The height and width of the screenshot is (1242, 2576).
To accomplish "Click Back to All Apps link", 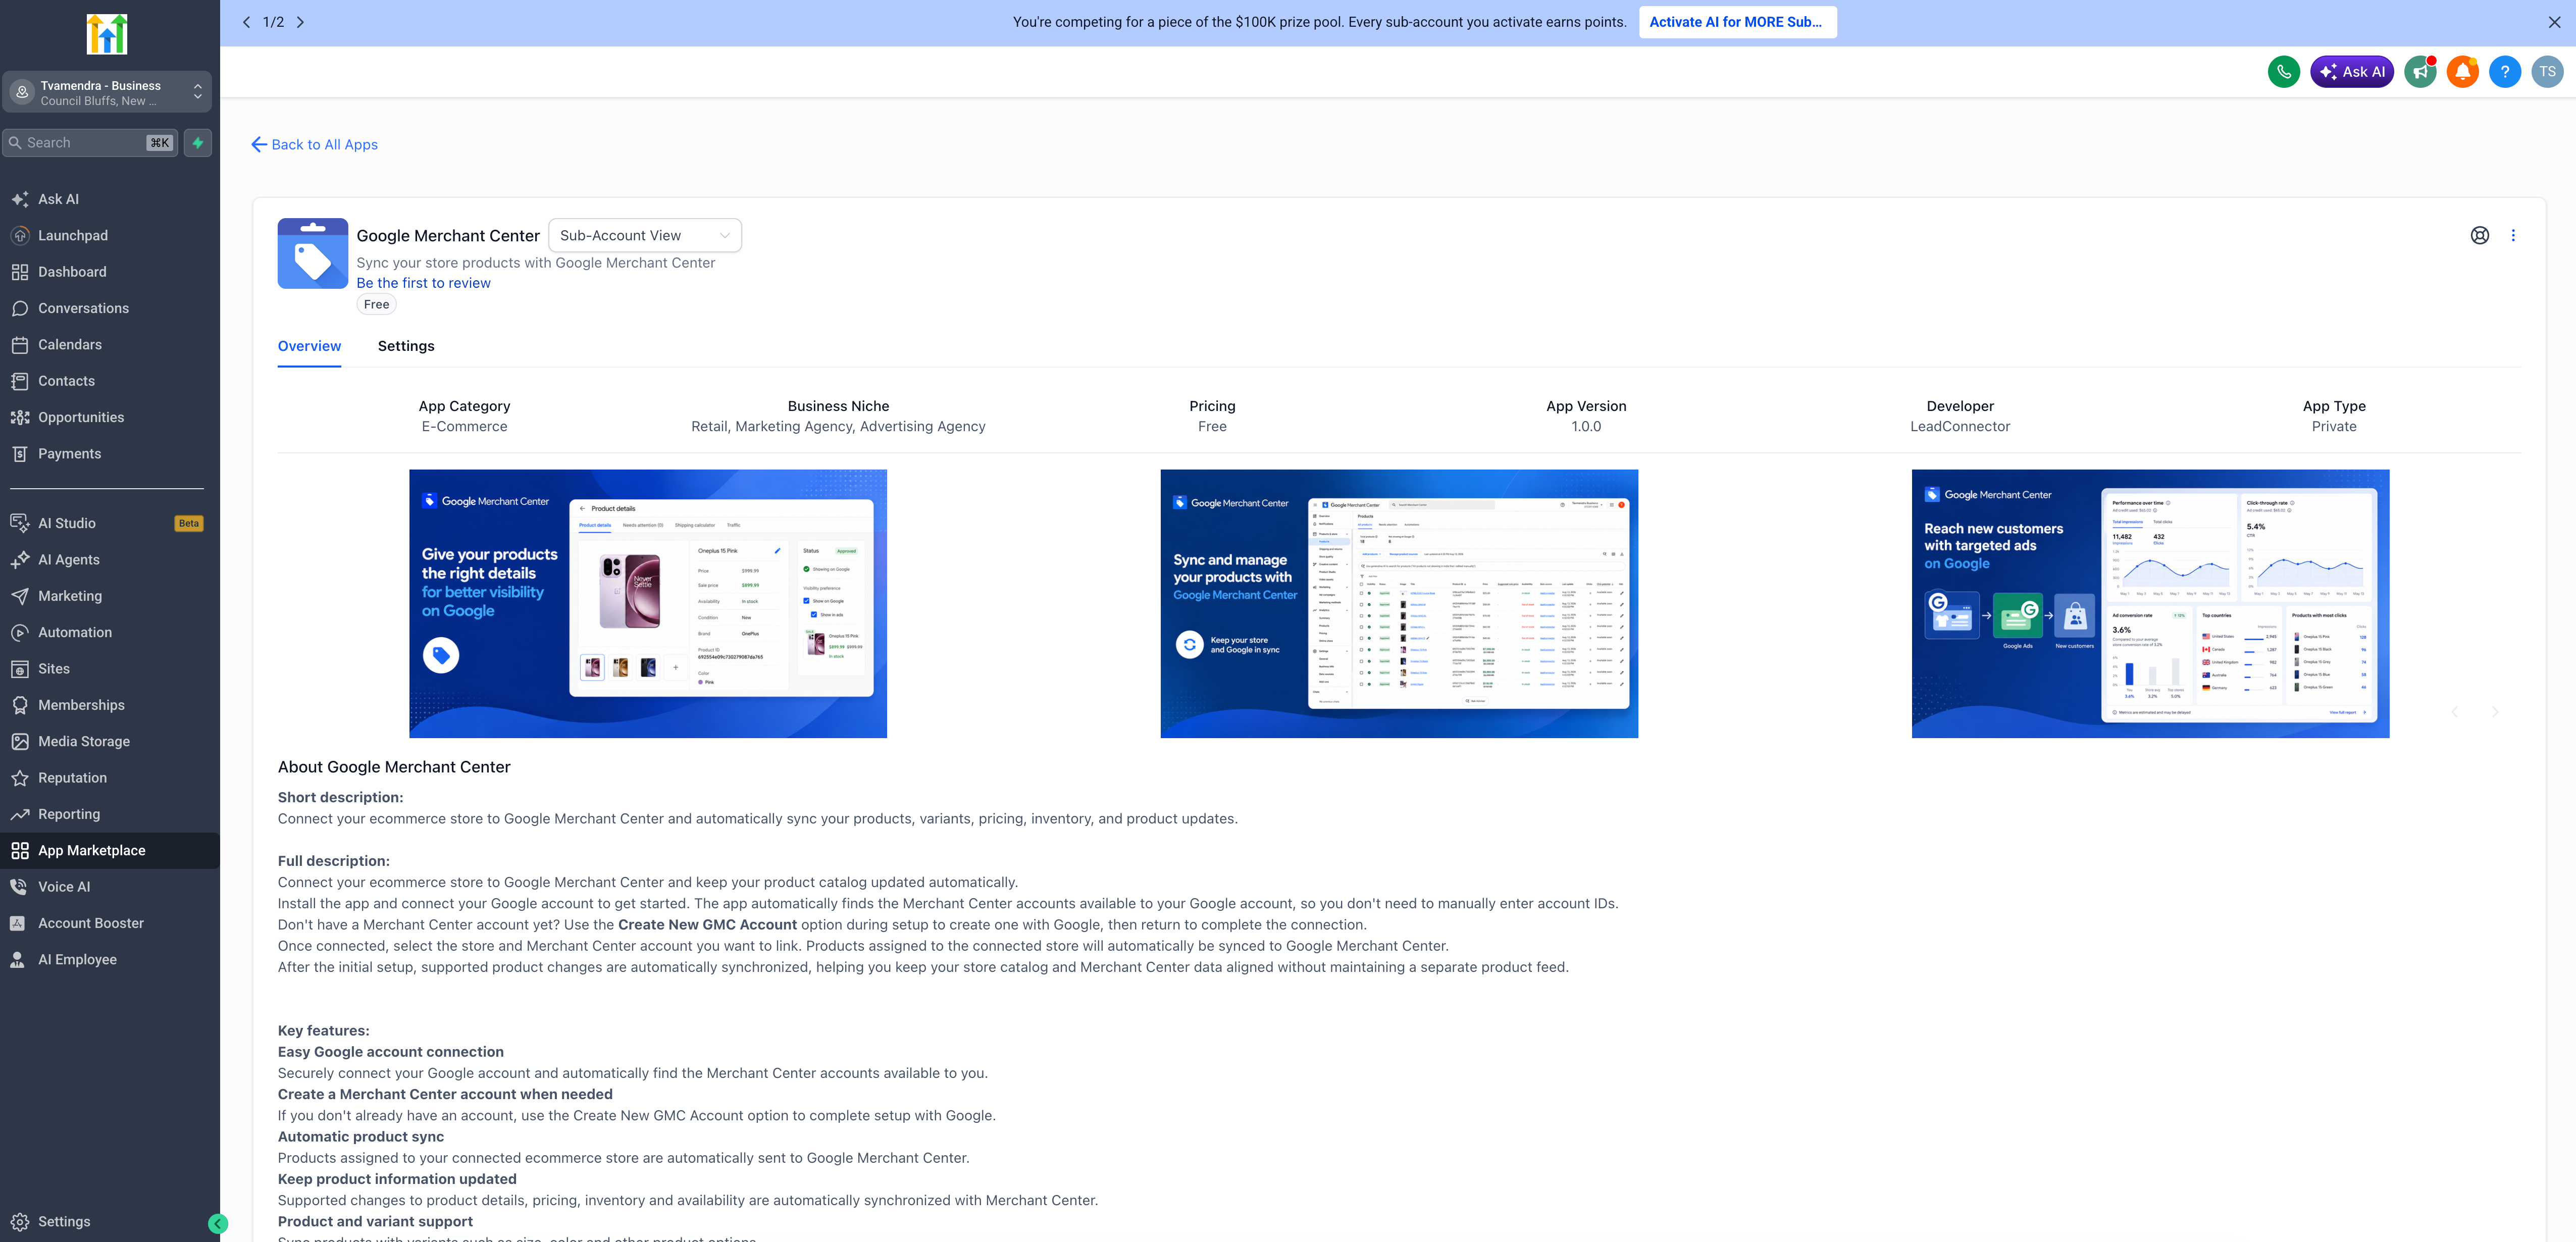I will [314, 145].
